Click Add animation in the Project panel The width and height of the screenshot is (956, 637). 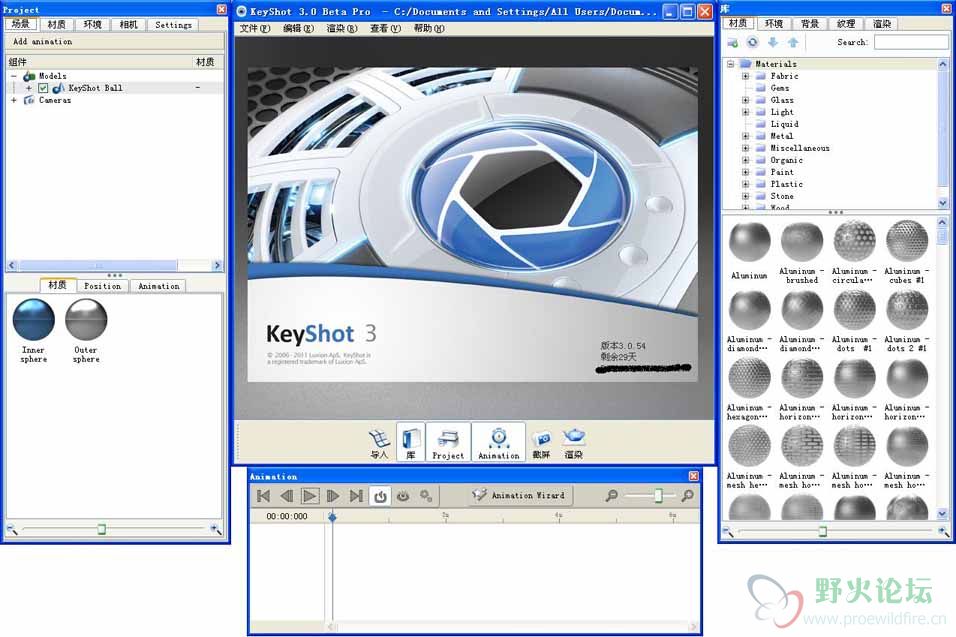[43, 41]
